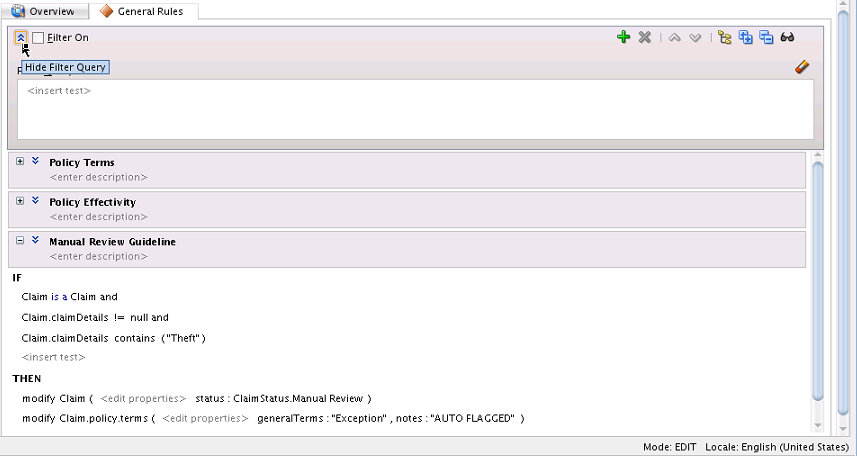The width and height of the screenshot is (857, 456).
Task: Expand the Policy Effectivity rule
Action: coord(20,201)
